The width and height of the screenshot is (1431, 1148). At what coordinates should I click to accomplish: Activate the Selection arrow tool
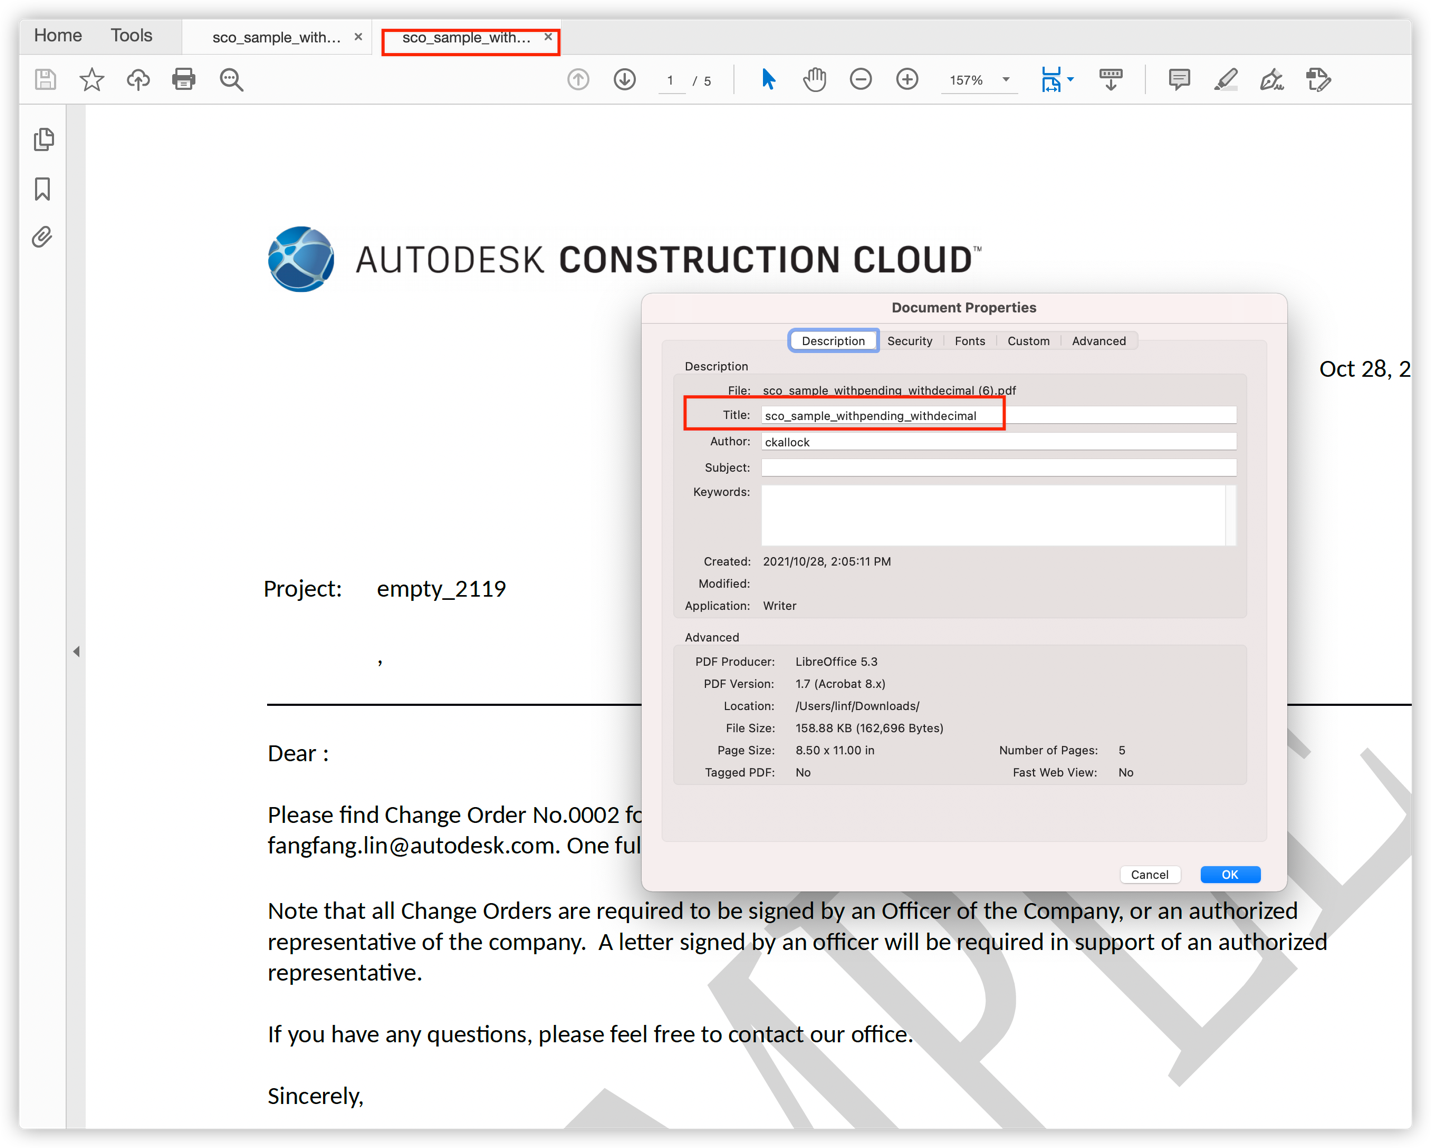click(768, 80)
